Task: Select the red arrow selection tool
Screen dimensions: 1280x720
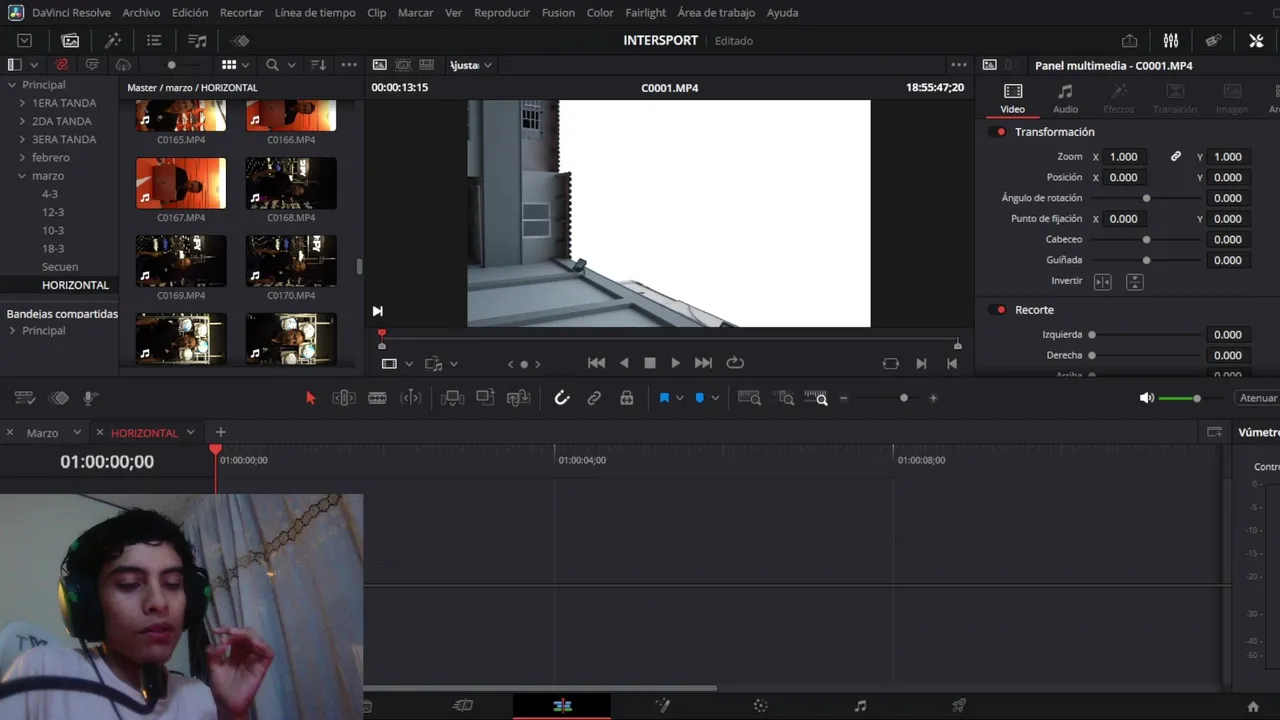Action: 310,398
